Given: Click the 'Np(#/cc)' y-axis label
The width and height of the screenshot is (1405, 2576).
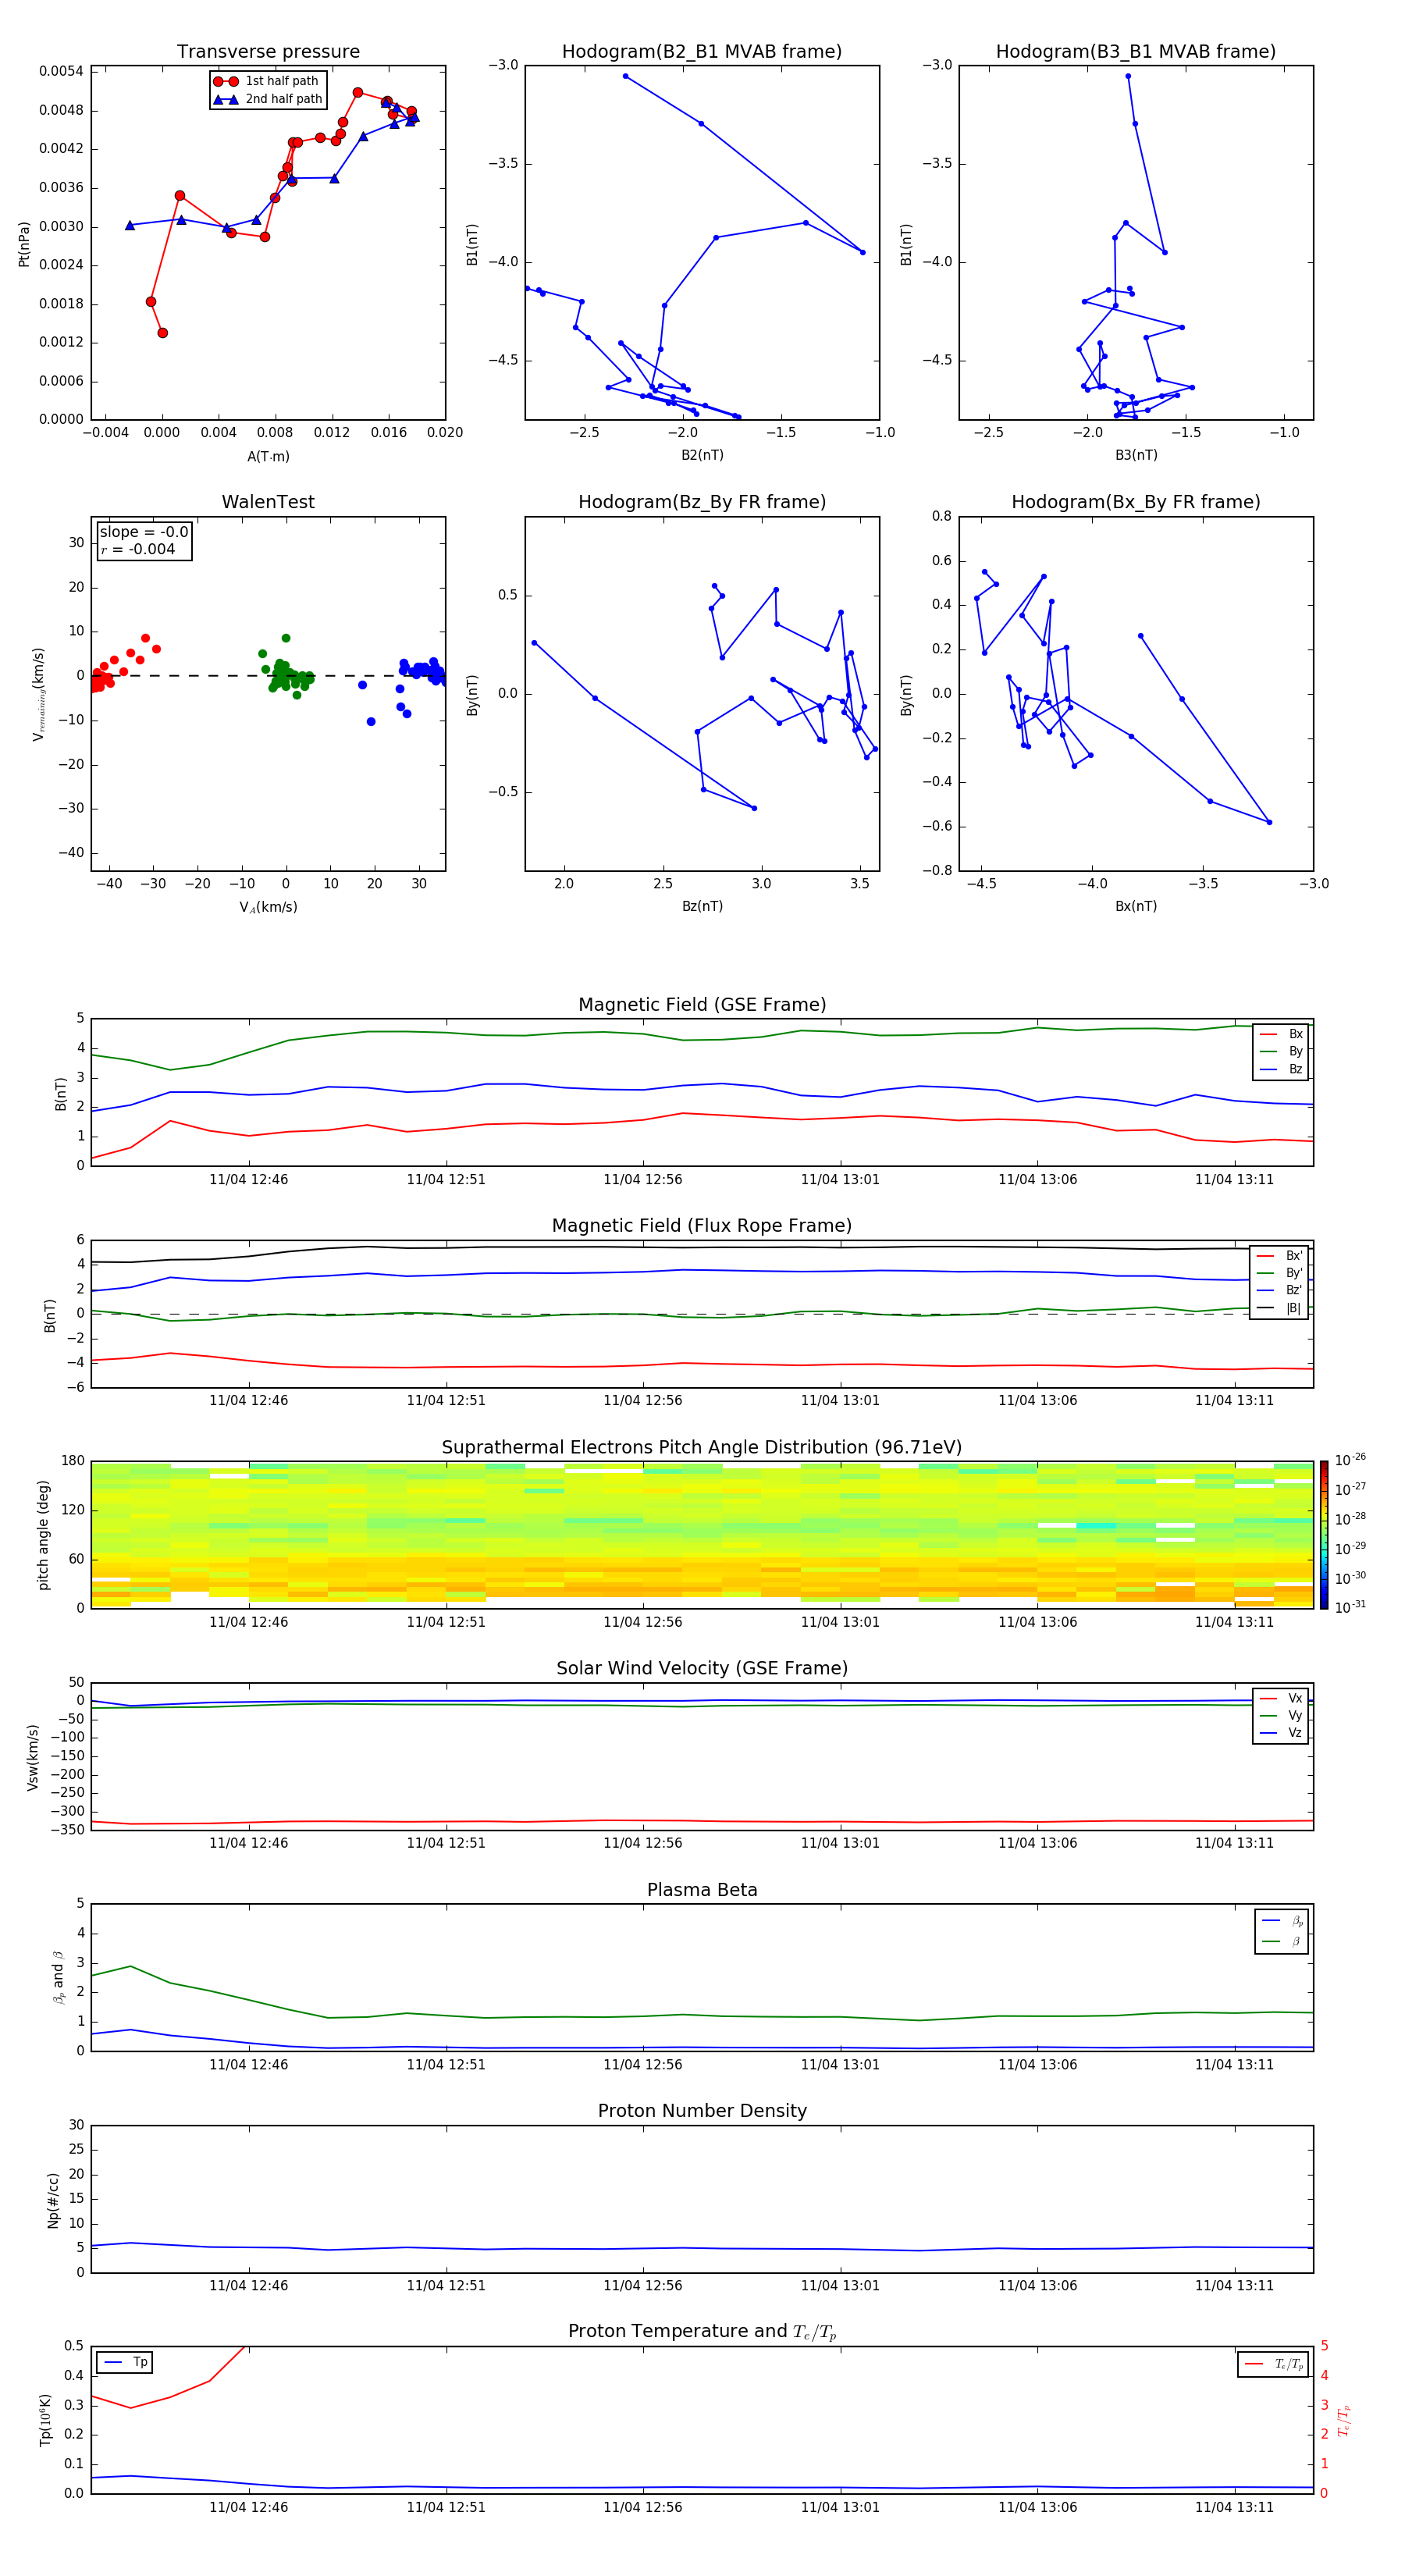Looking at the screenshot, I should [53, 2200].
